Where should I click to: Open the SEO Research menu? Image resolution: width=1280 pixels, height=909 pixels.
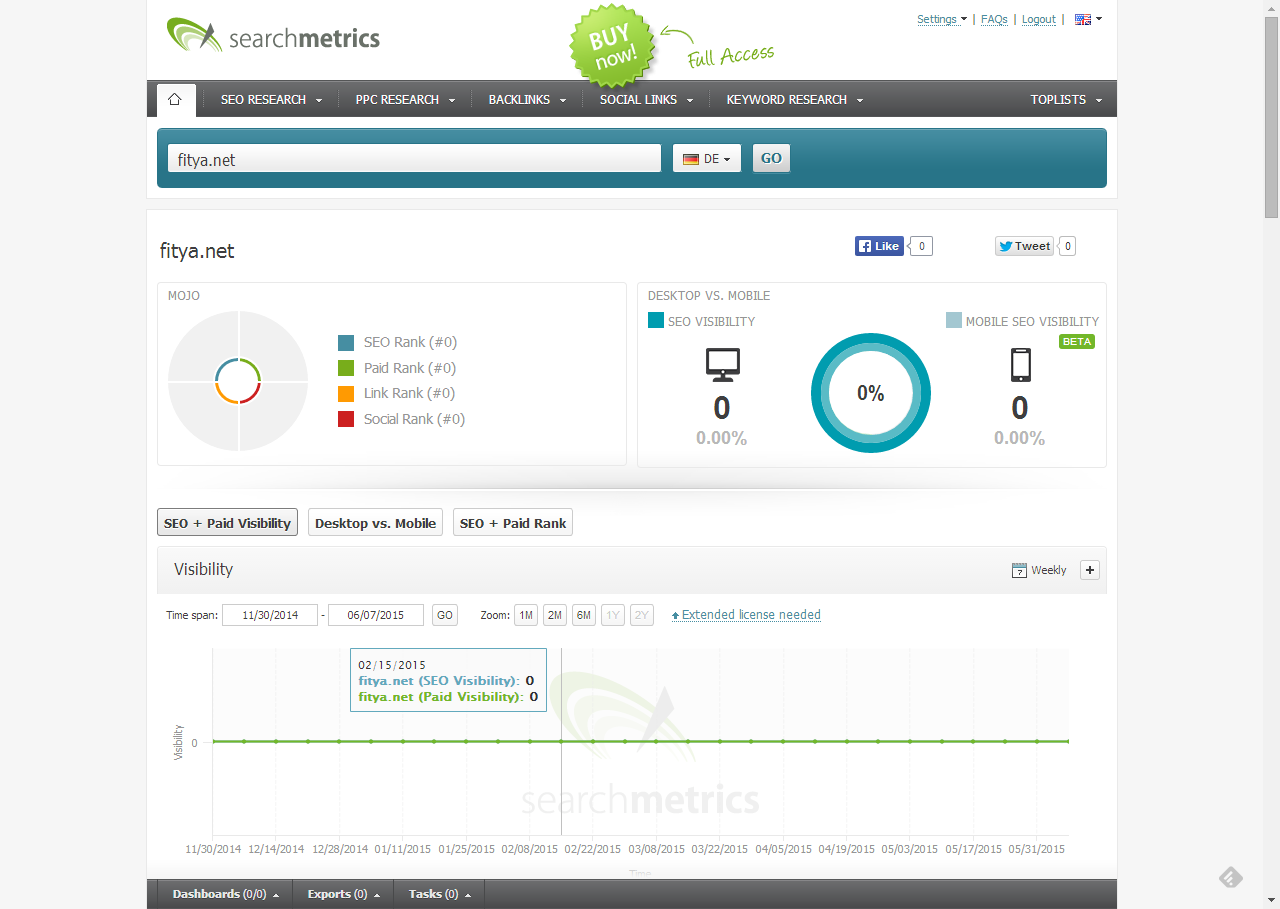271,99
